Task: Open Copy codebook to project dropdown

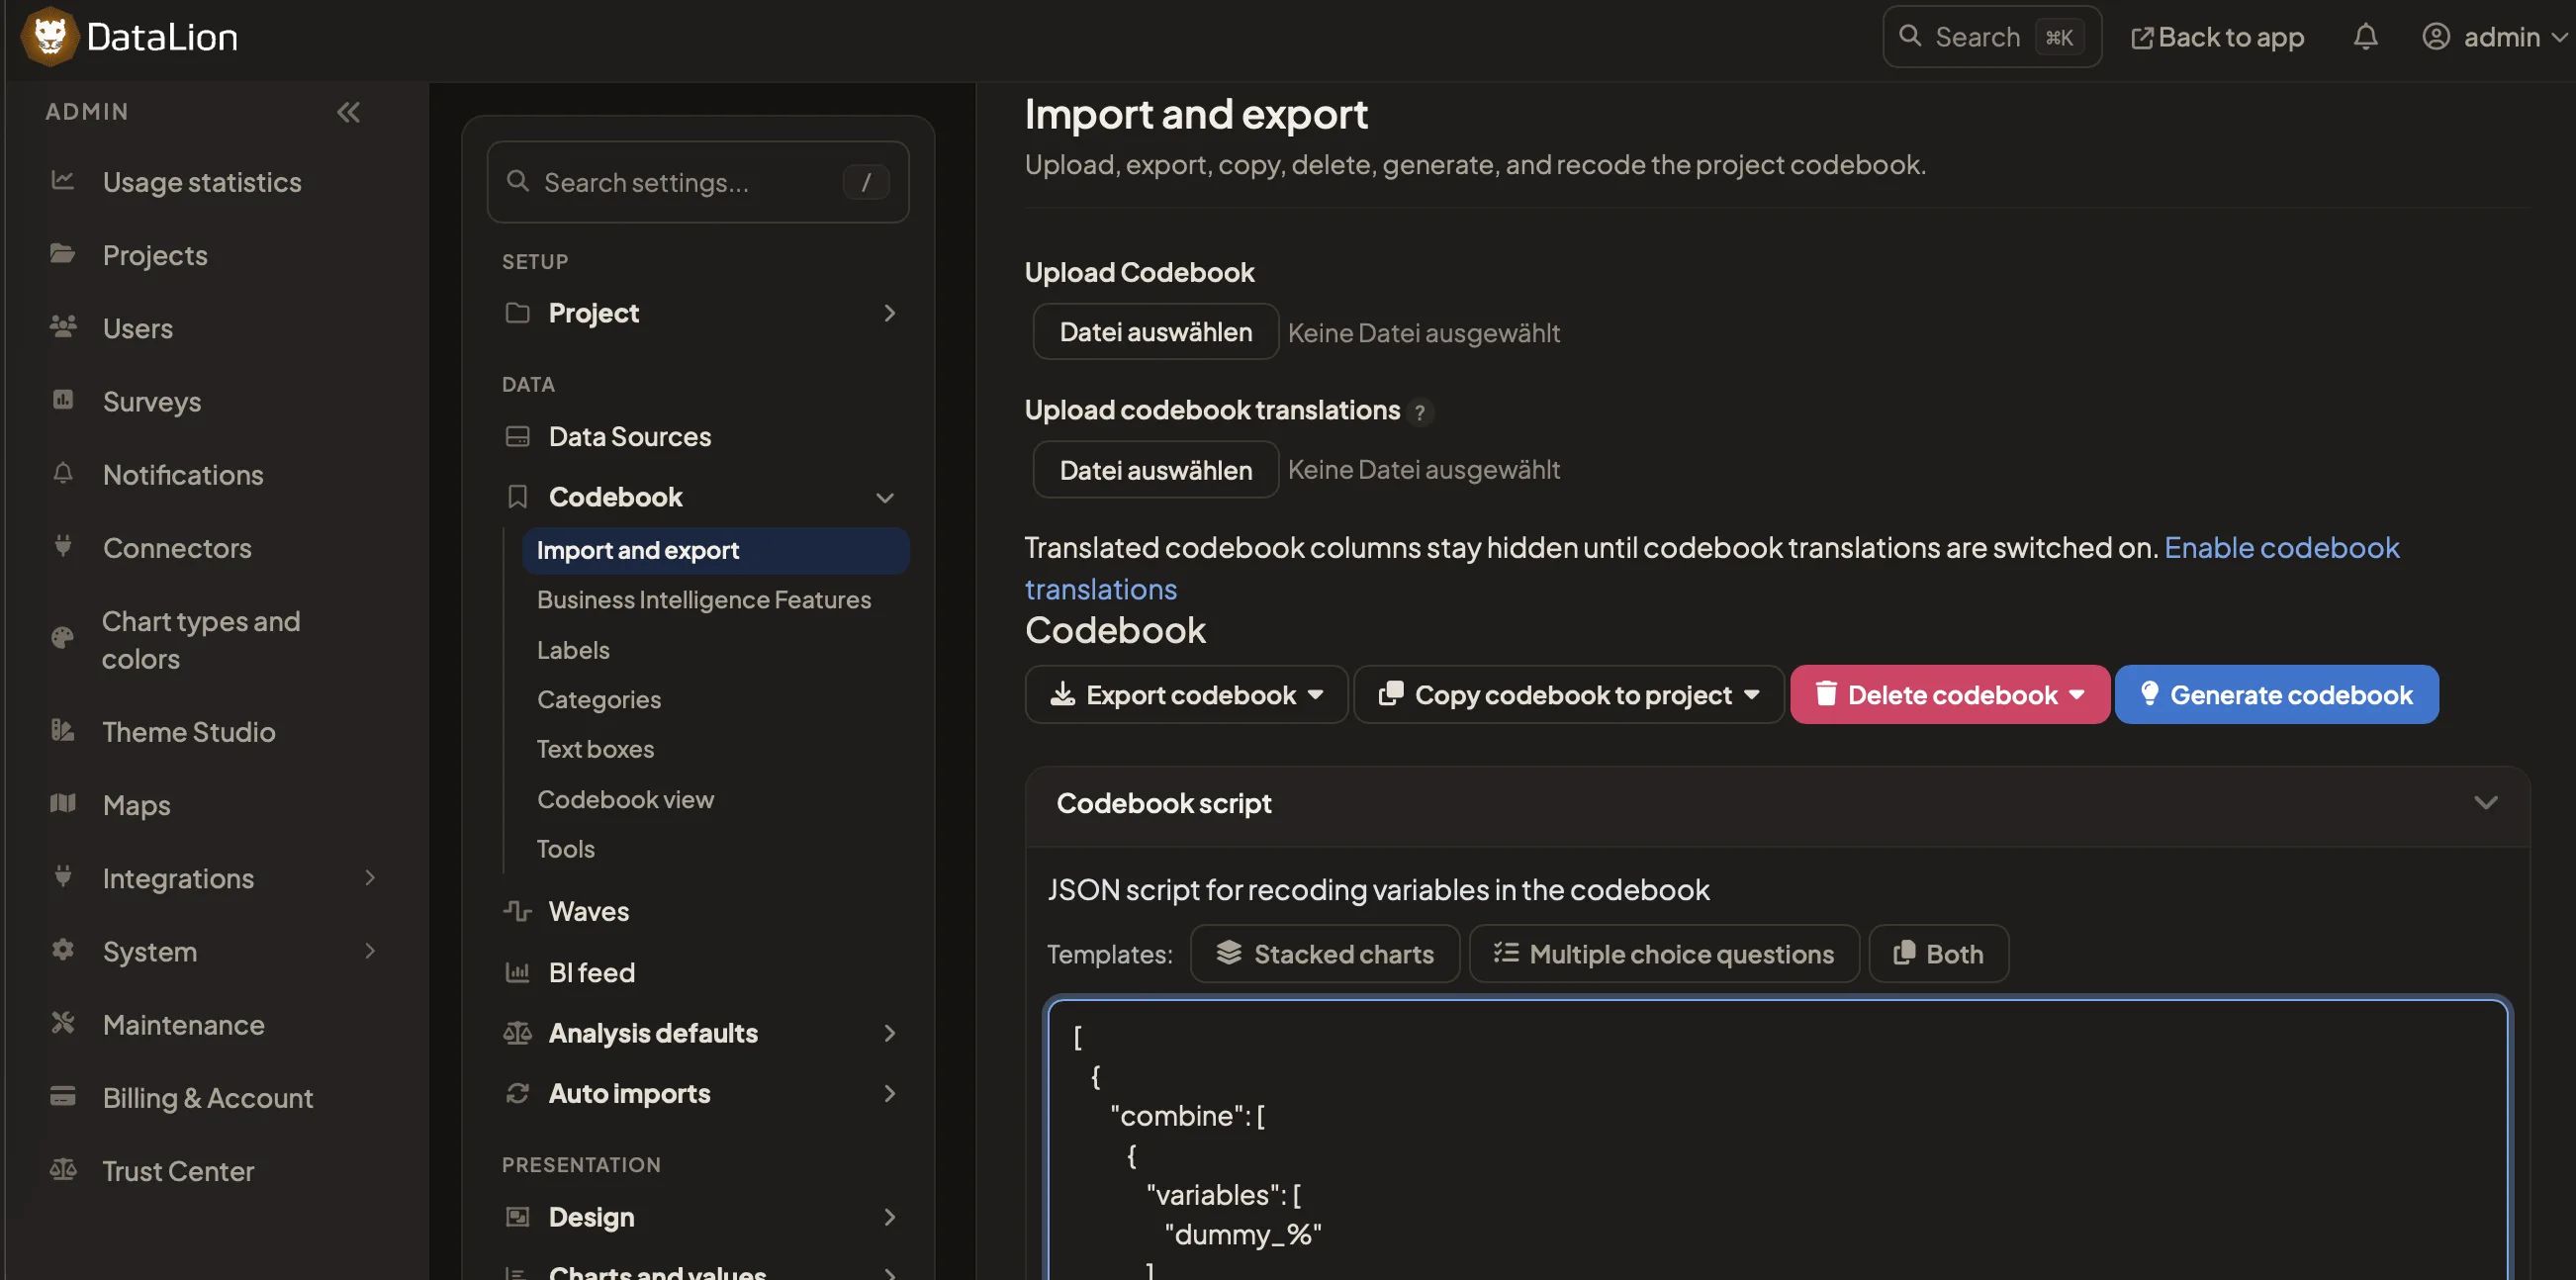Action: (x=1568, y=694)
